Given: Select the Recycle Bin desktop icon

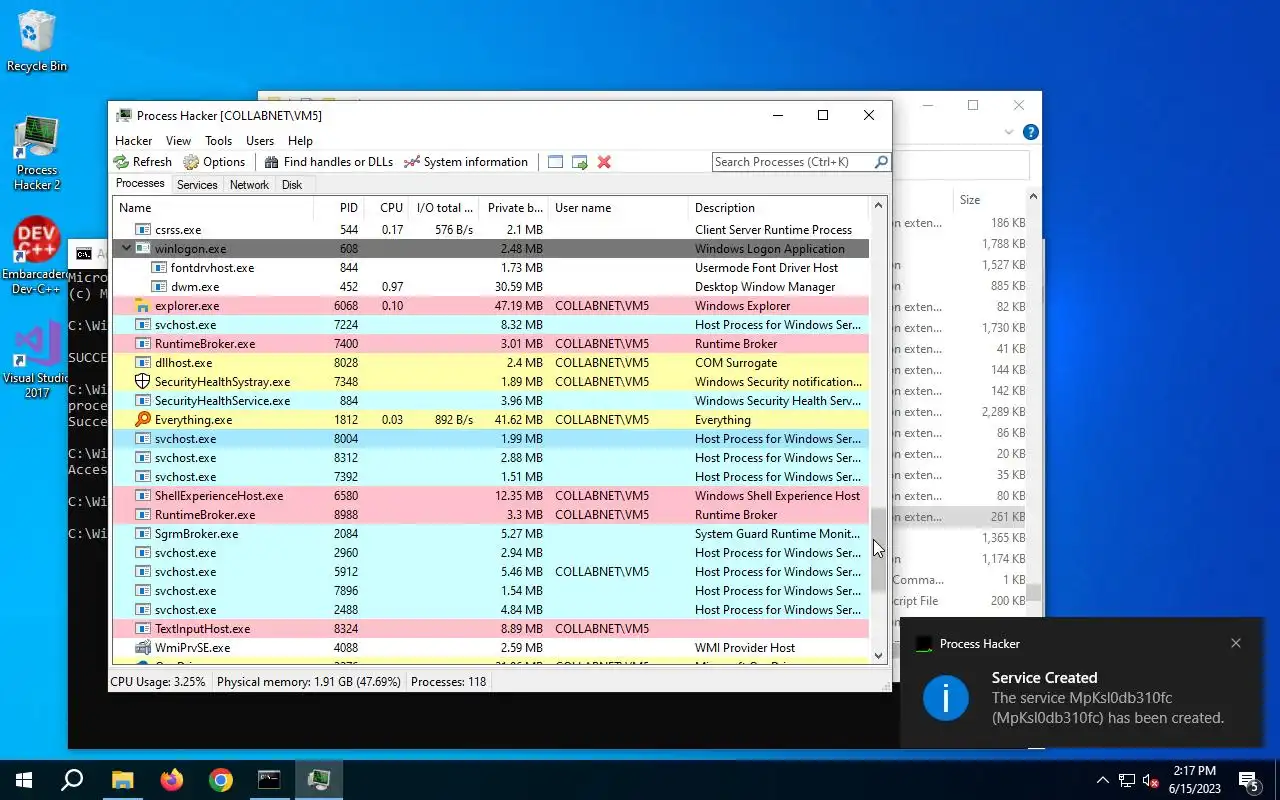Looking at the screenshot, I should click(37, 42).
